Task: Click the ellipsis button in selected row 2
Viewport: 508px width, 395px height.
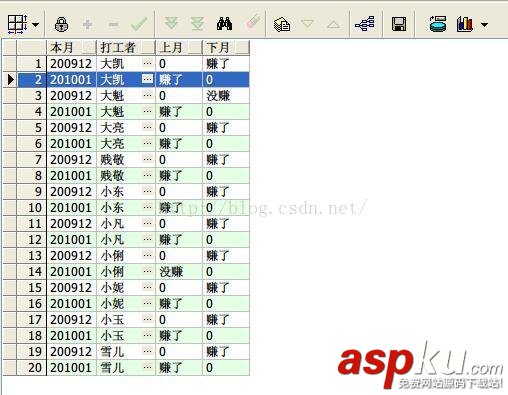Action: tap(147, 79)
